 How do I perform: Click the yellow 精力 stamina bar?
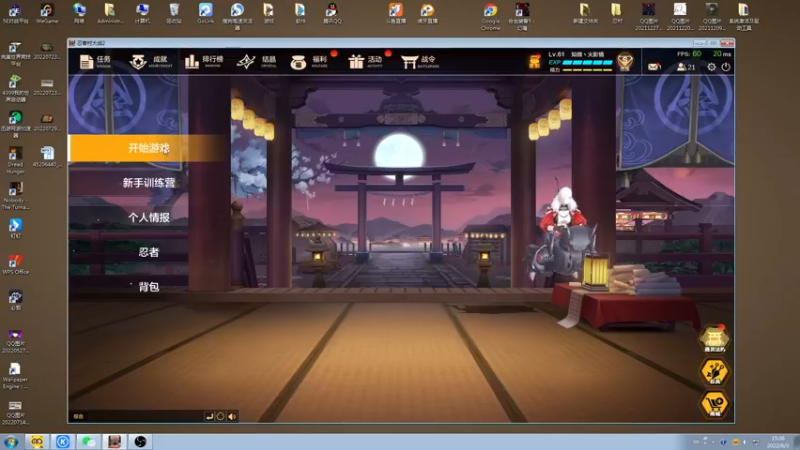(x=587, y=70)
